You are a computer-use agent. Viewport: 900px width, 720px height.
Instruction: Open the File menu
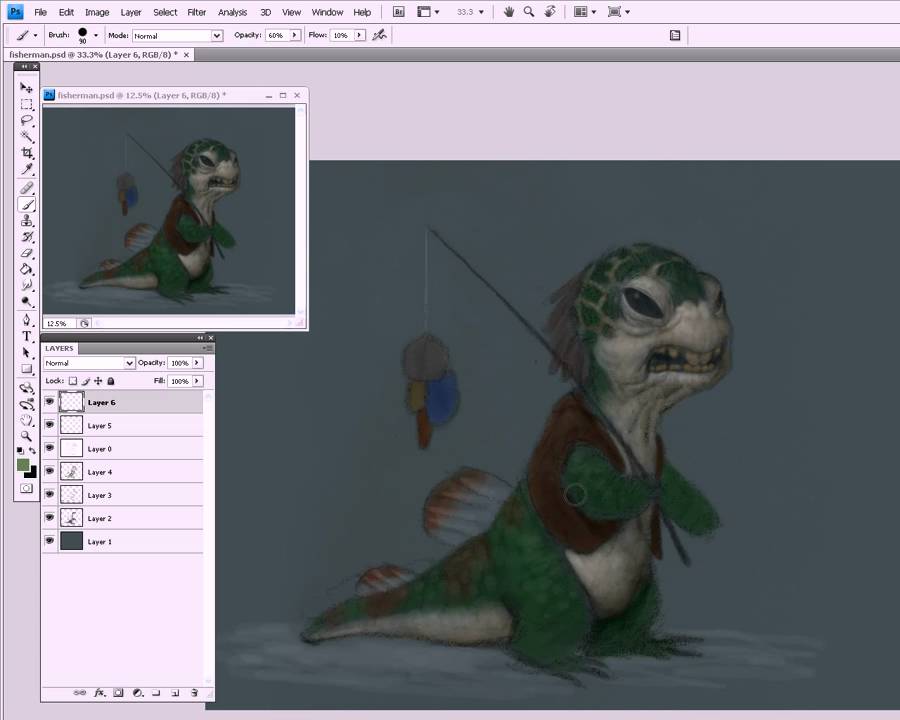click(40, 12)
